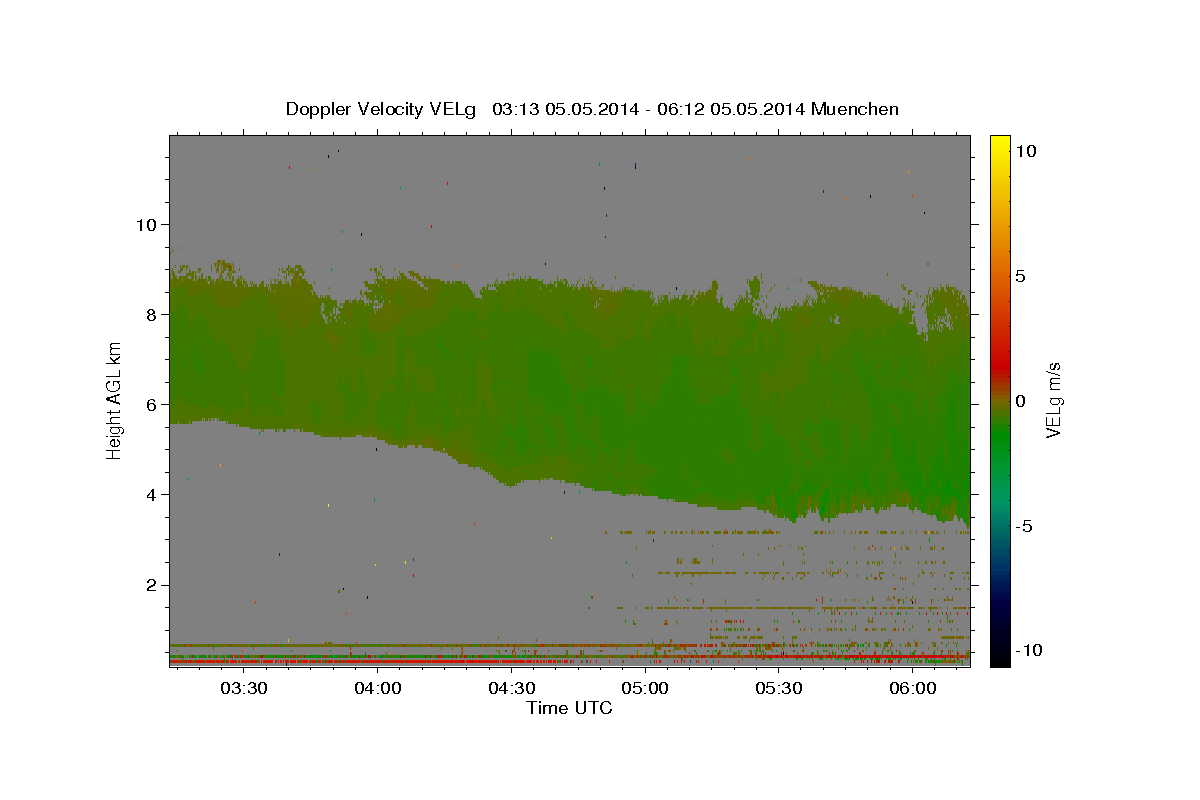Image resolution: width=1200 pixels, height=800 pixels.
Task: Click the red near-ground band in the plot
Action: coord(370,662)
